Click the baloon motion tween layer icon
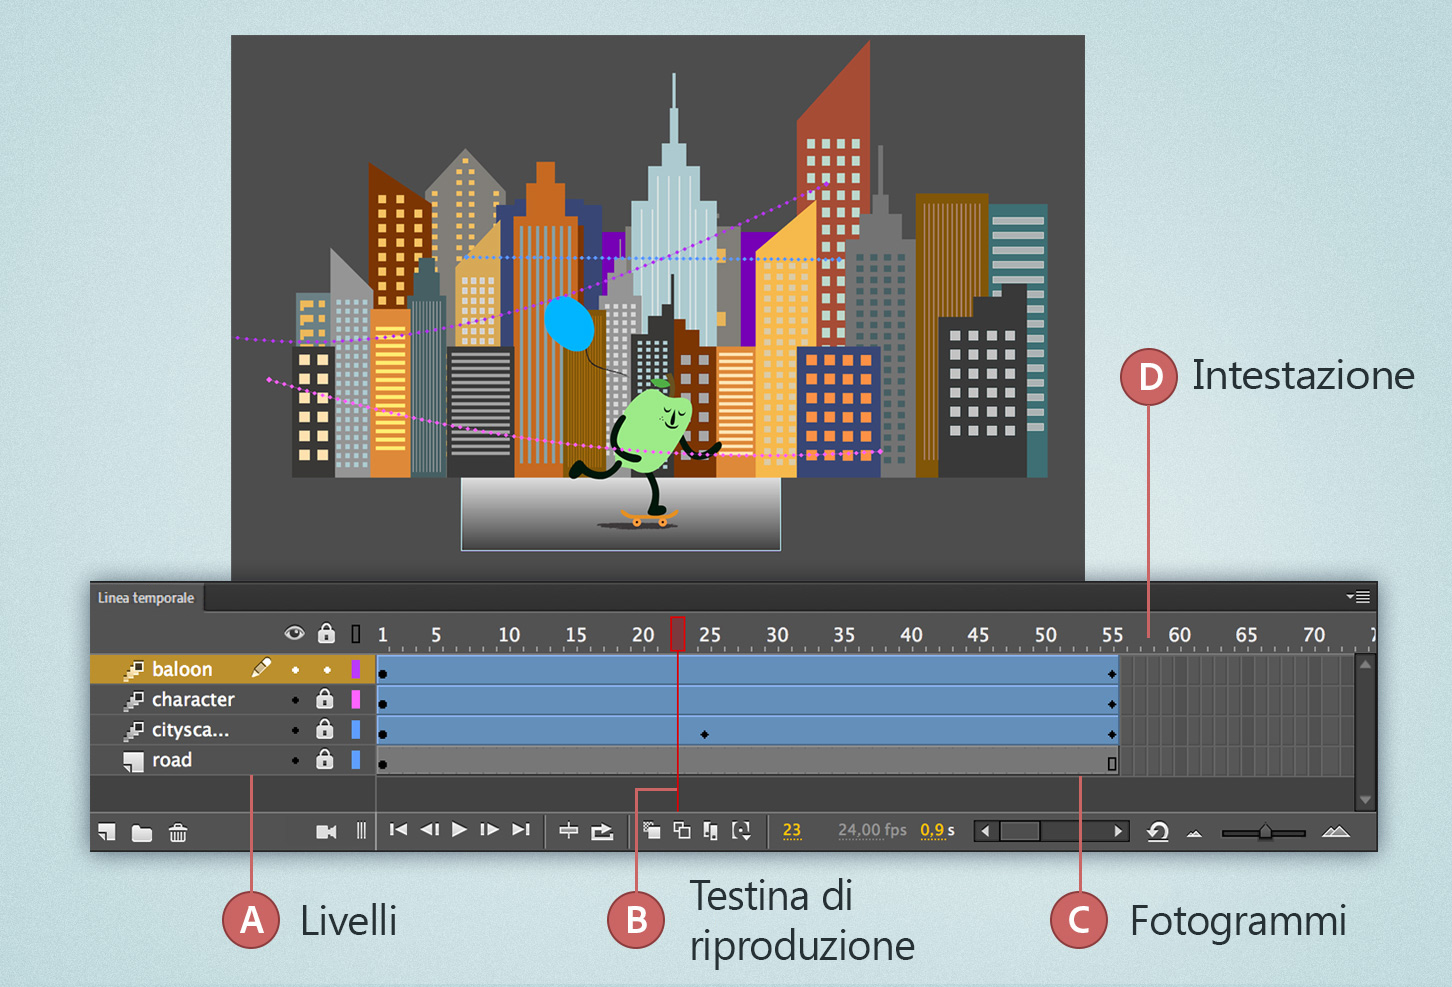 coord(133,670)
